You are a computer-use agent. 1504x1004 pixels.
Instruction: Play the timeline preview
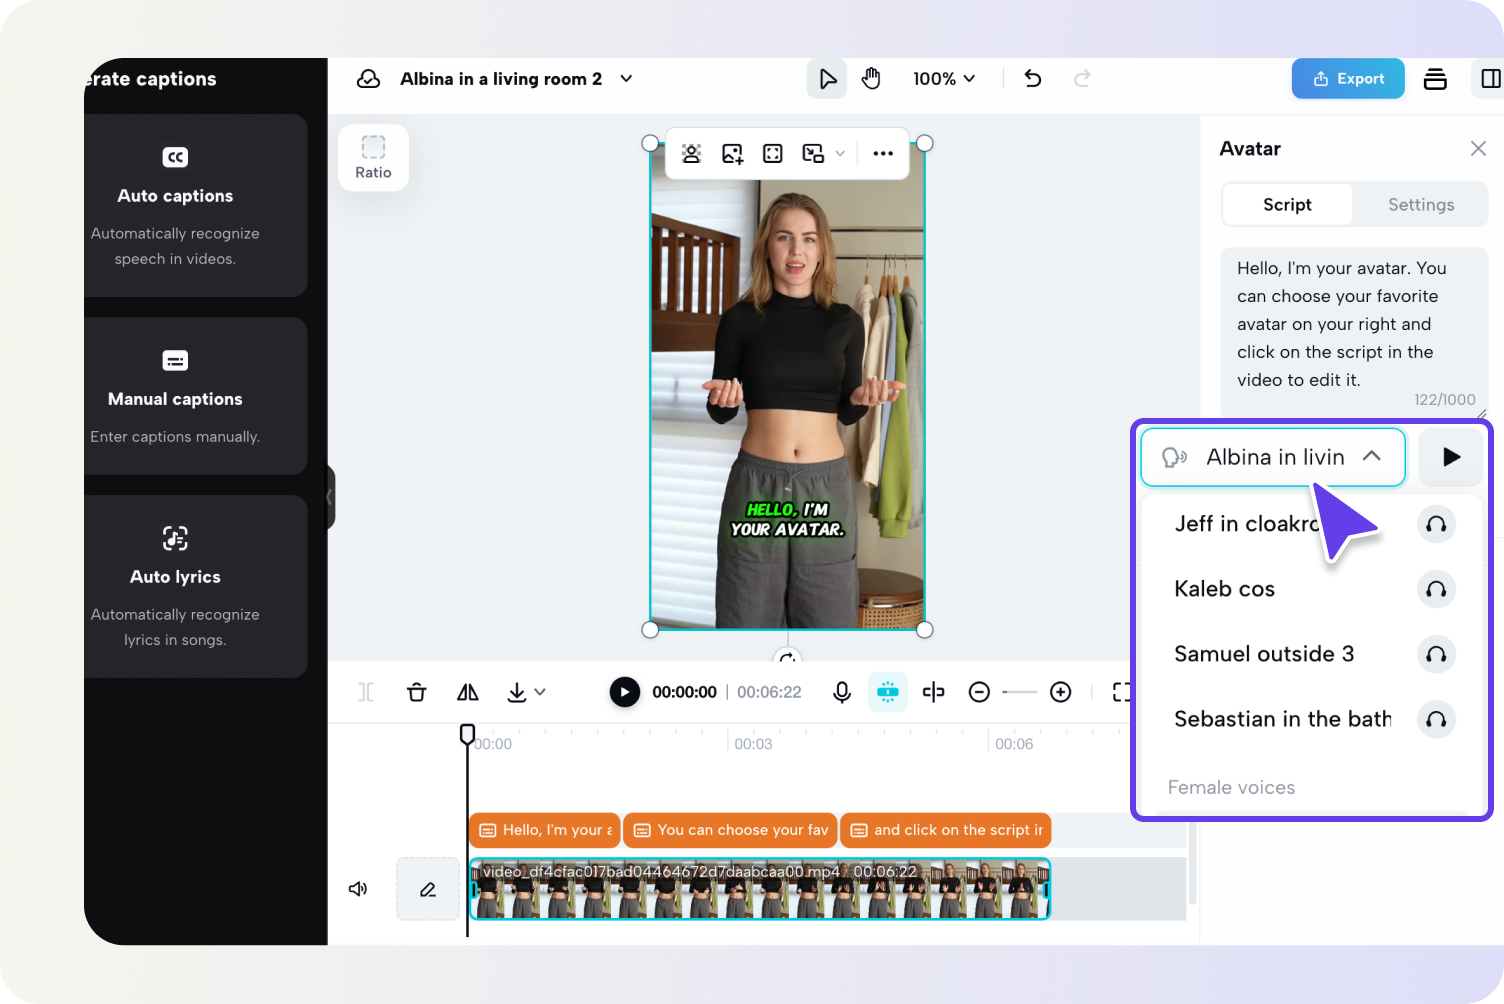tap(624, 692)
